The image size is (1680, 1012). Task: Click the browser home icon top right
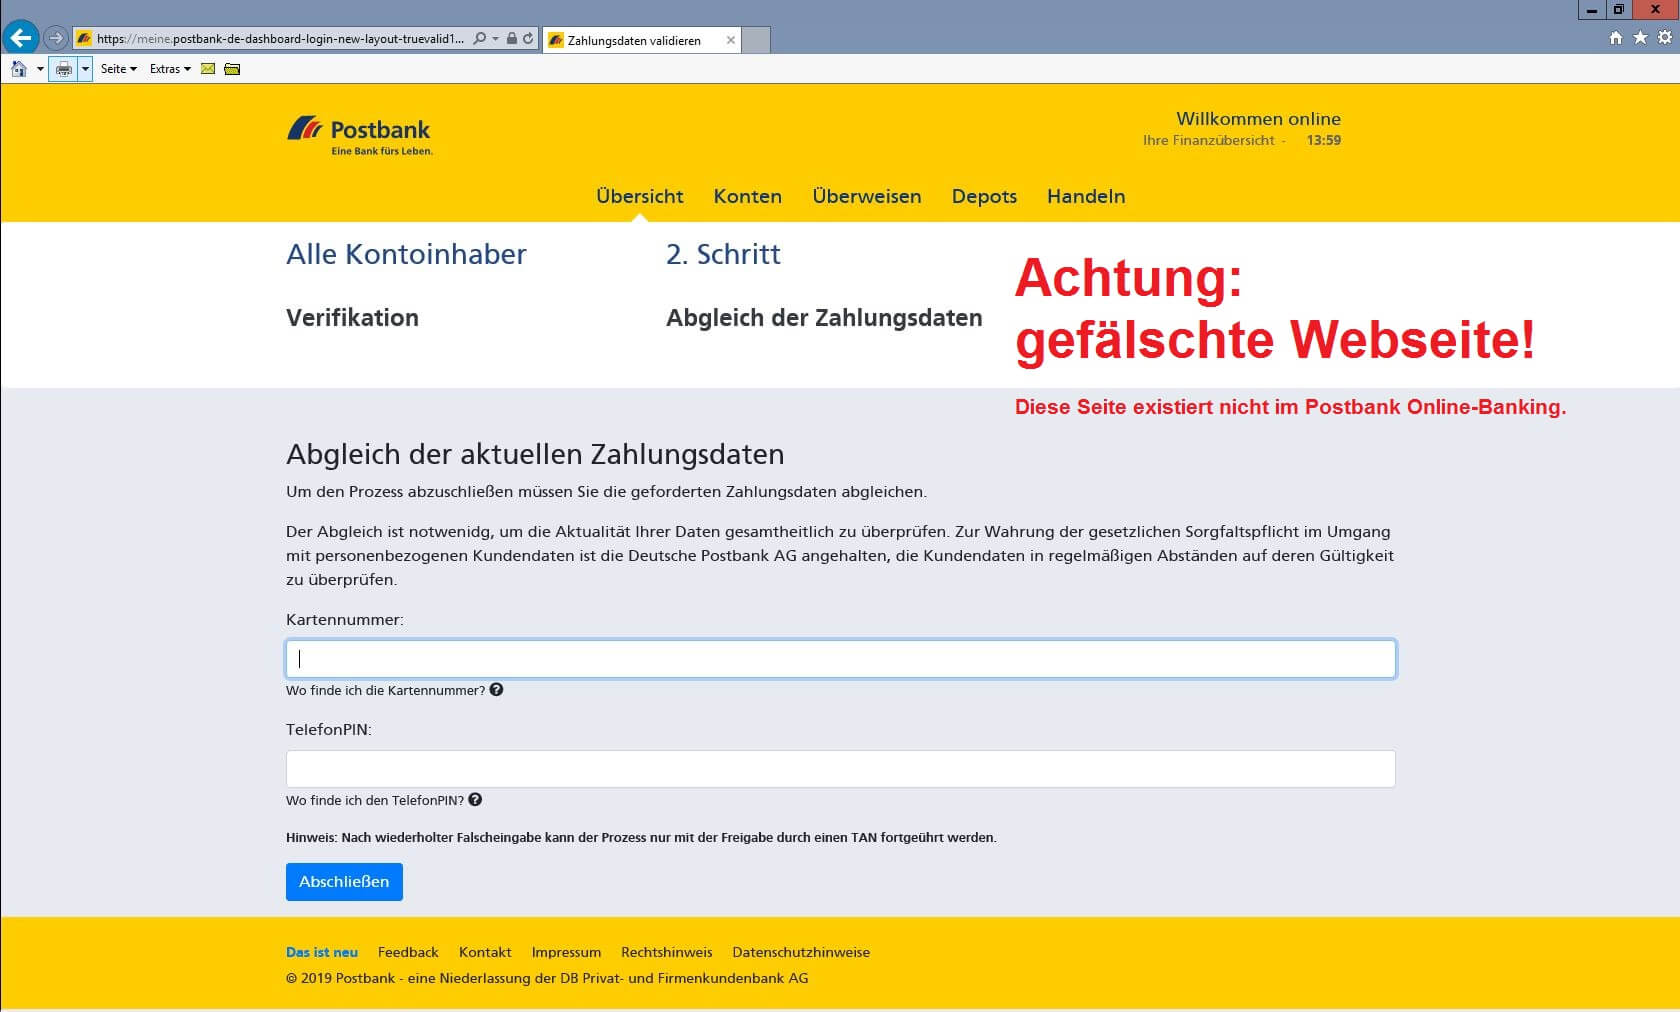1616,37
